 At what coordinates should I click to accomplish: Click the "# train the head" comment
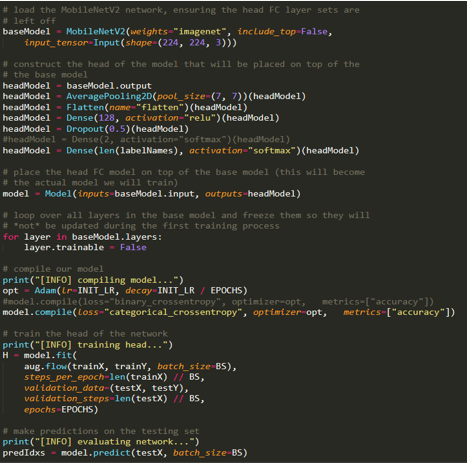(85, 334)
